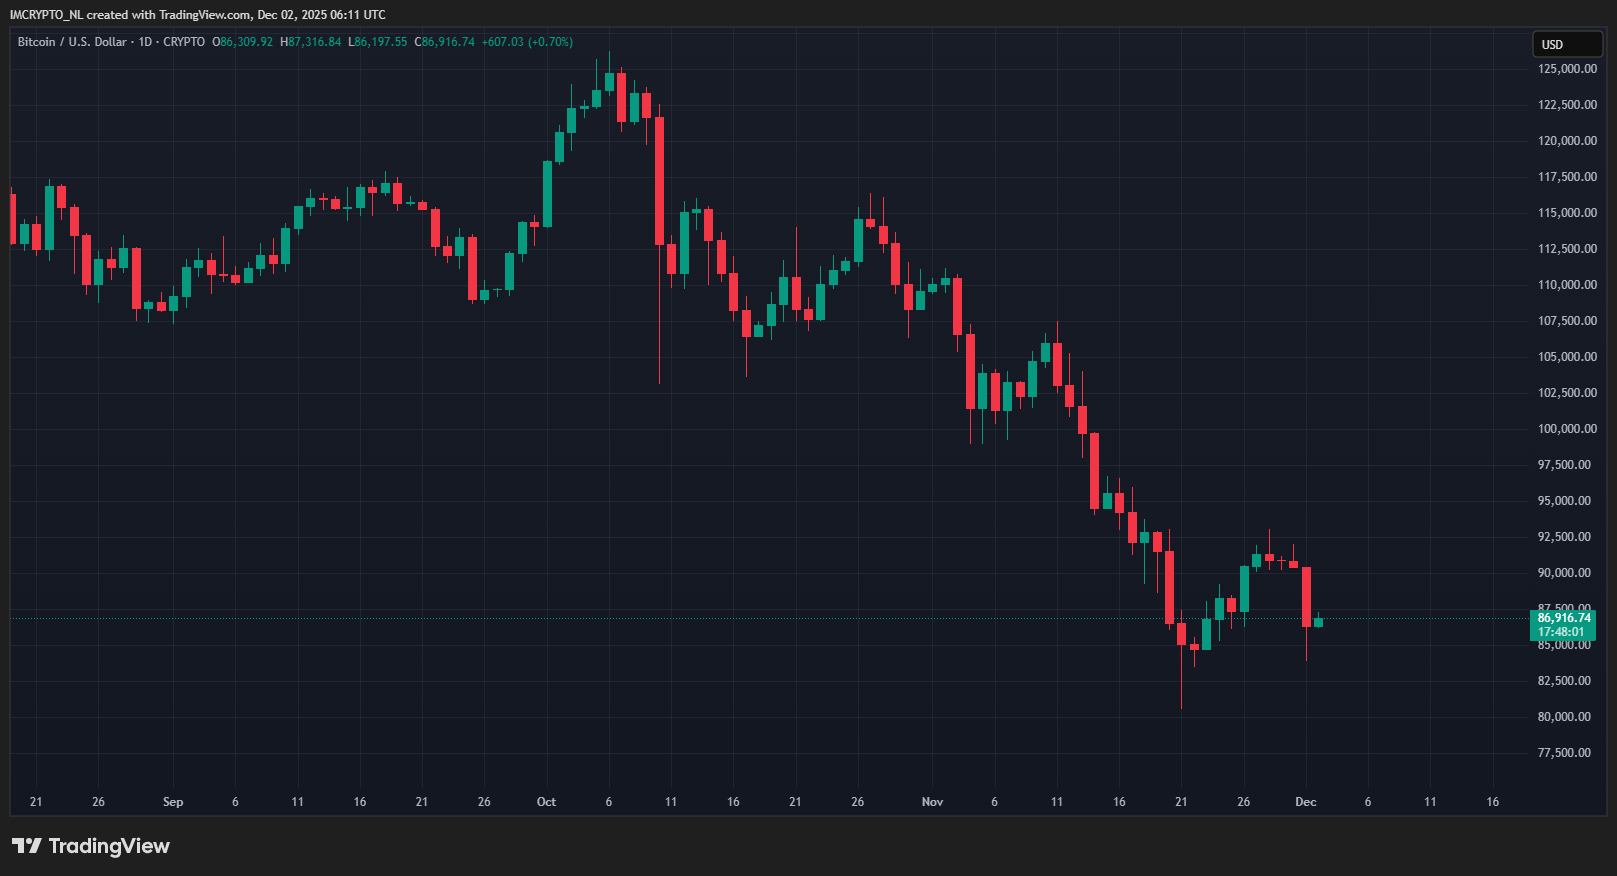Image resolution: width=1617 pixels, height=876 pixels.
Task: Select the 1D interval label in legend
Action: pos(145,42)
